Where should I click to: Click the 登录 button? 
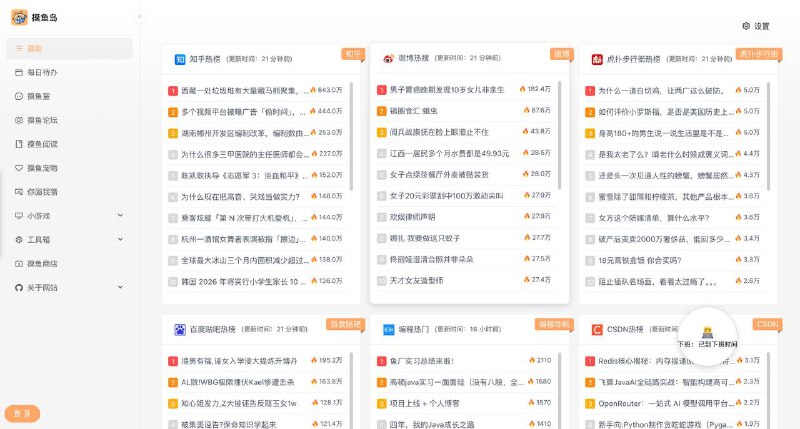tap(22, 413)
